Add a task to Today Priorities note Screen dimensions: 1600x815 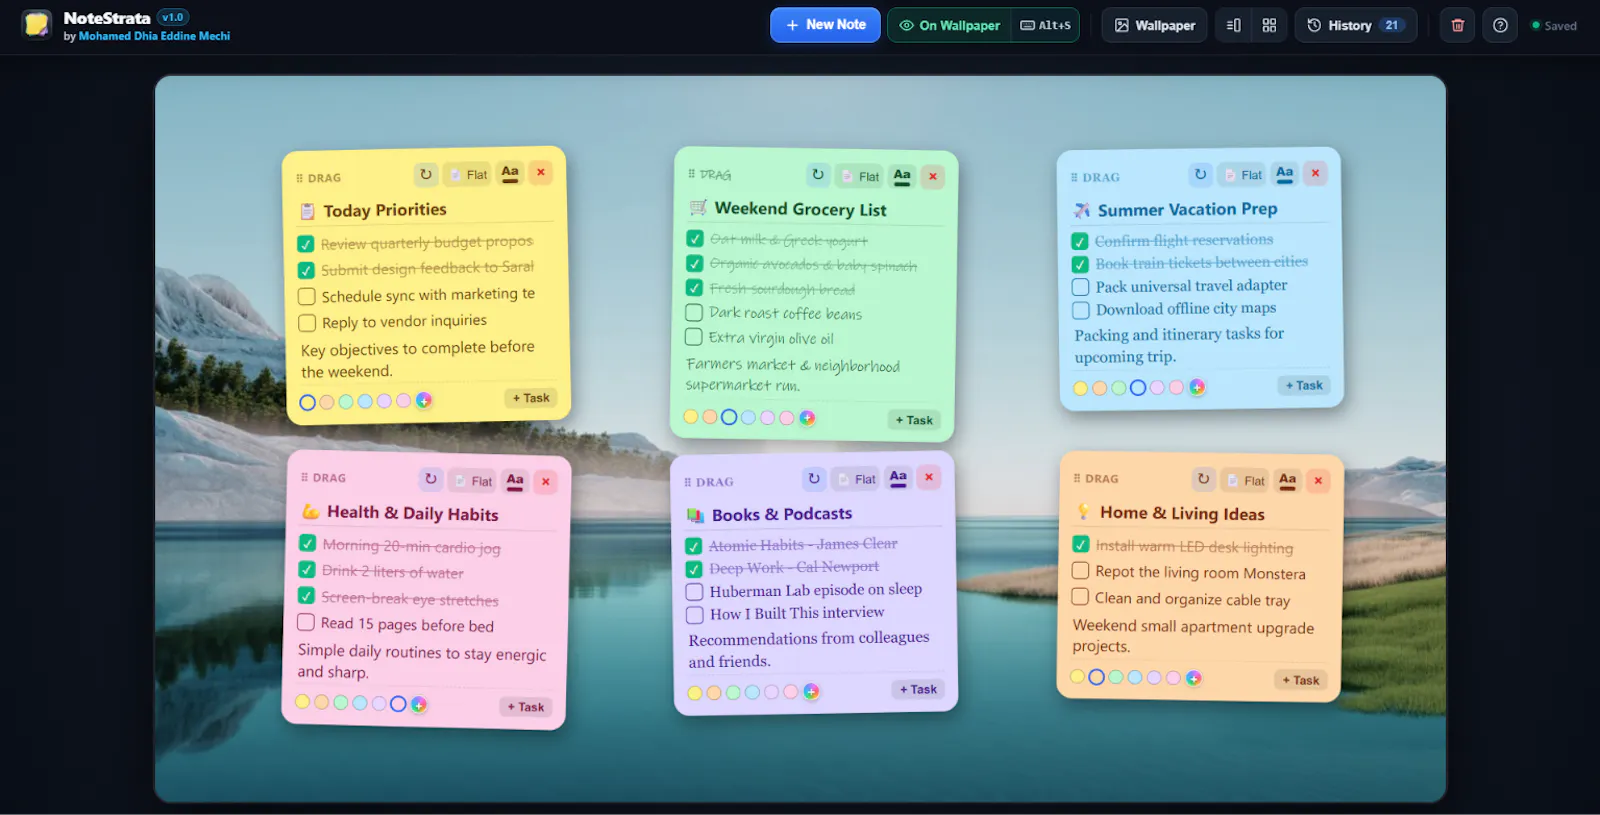pos(531,398)
